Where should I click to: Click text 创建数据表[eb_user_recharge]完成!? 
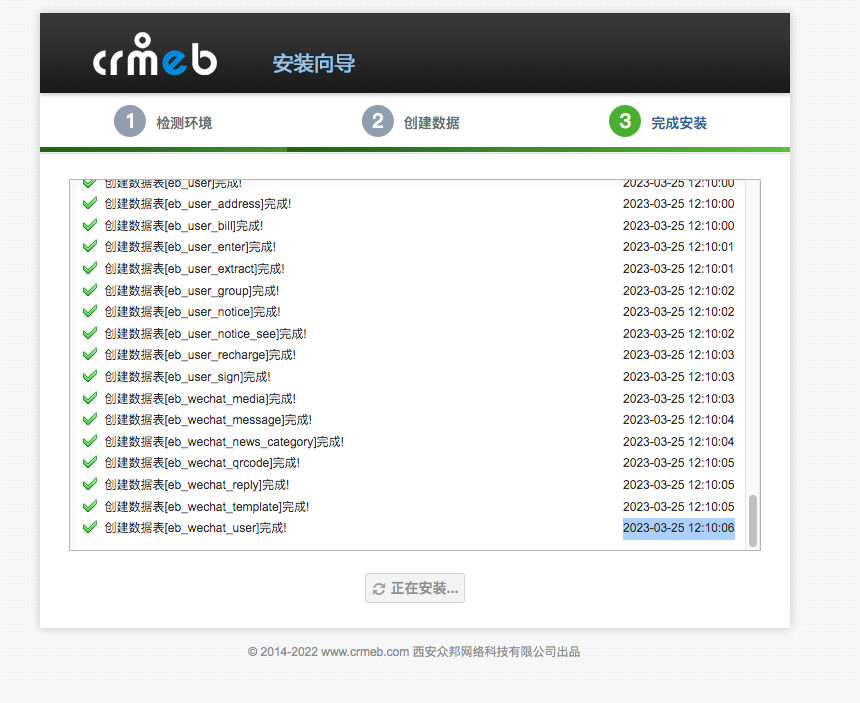(x=200, y=355)
